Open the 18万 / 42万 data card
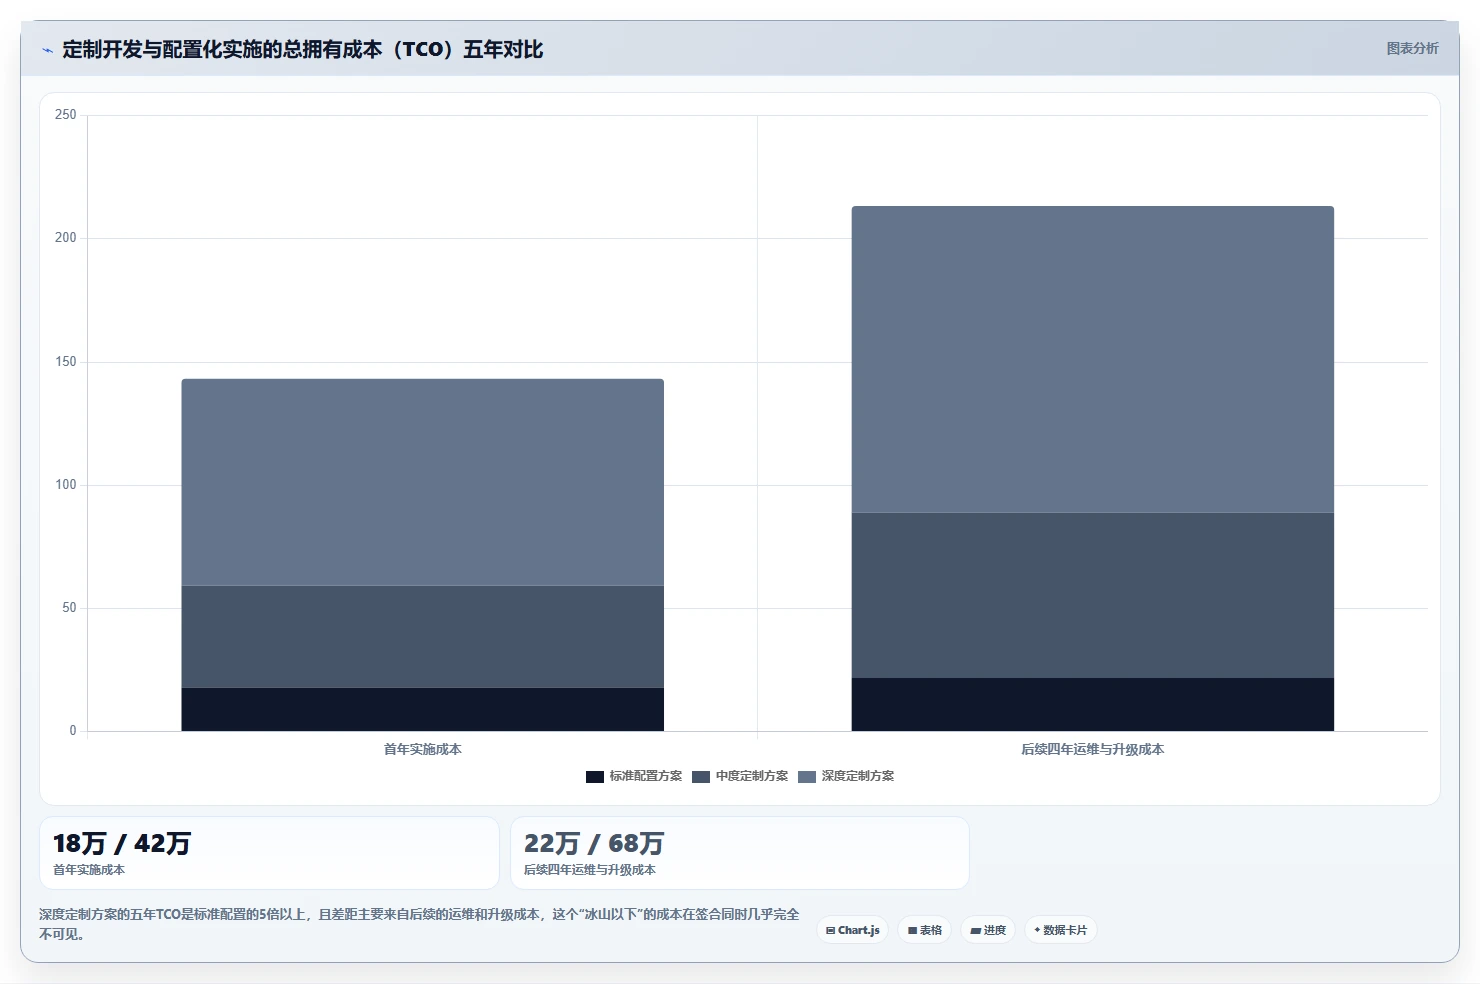 (x=269, y=853)
